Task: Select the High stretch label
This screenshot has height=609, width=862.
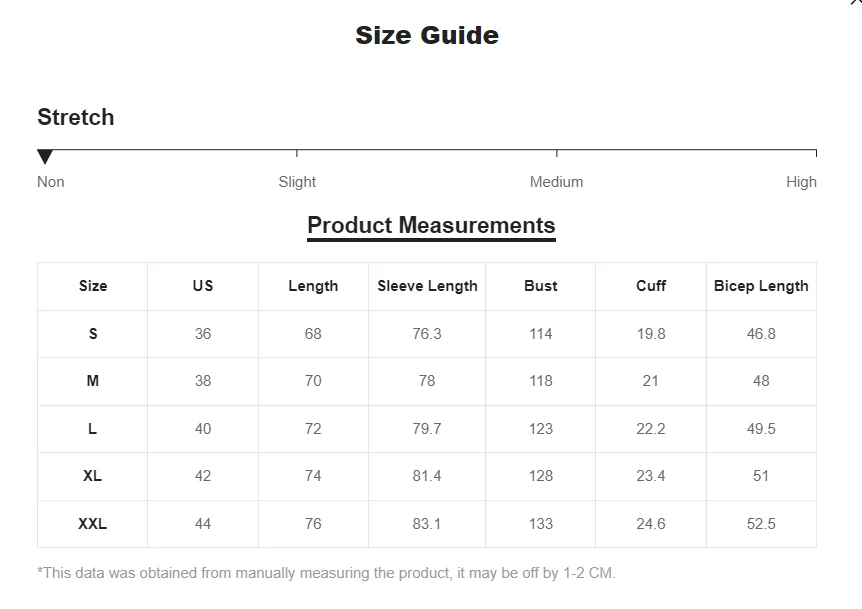Action: point(801,182)
